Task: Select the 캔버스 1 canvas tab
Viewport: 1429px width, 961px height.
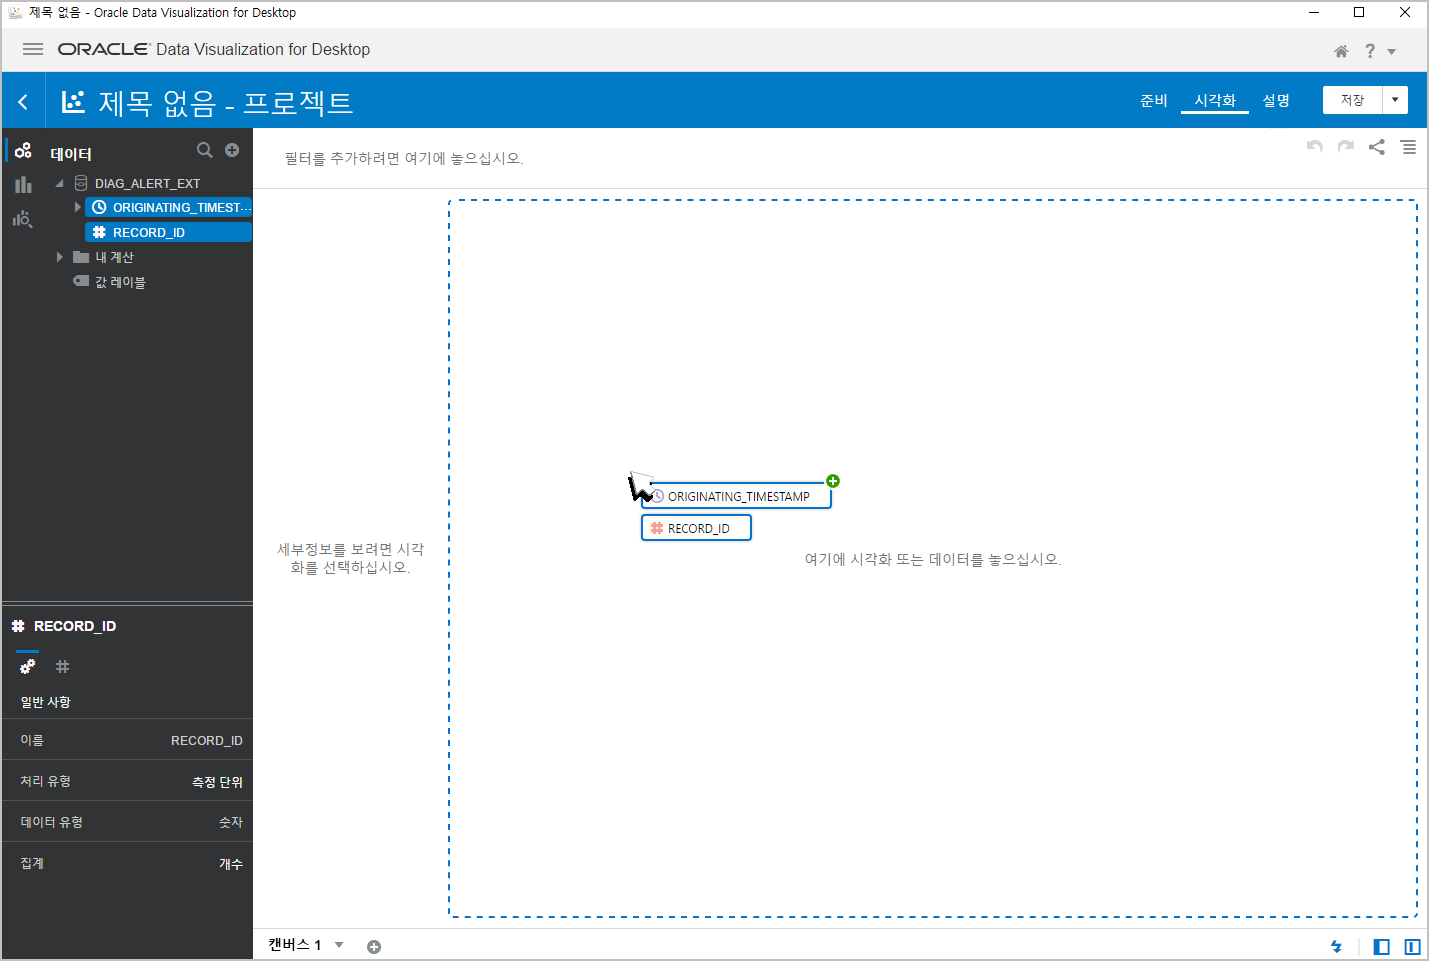Action: point(294,944)
